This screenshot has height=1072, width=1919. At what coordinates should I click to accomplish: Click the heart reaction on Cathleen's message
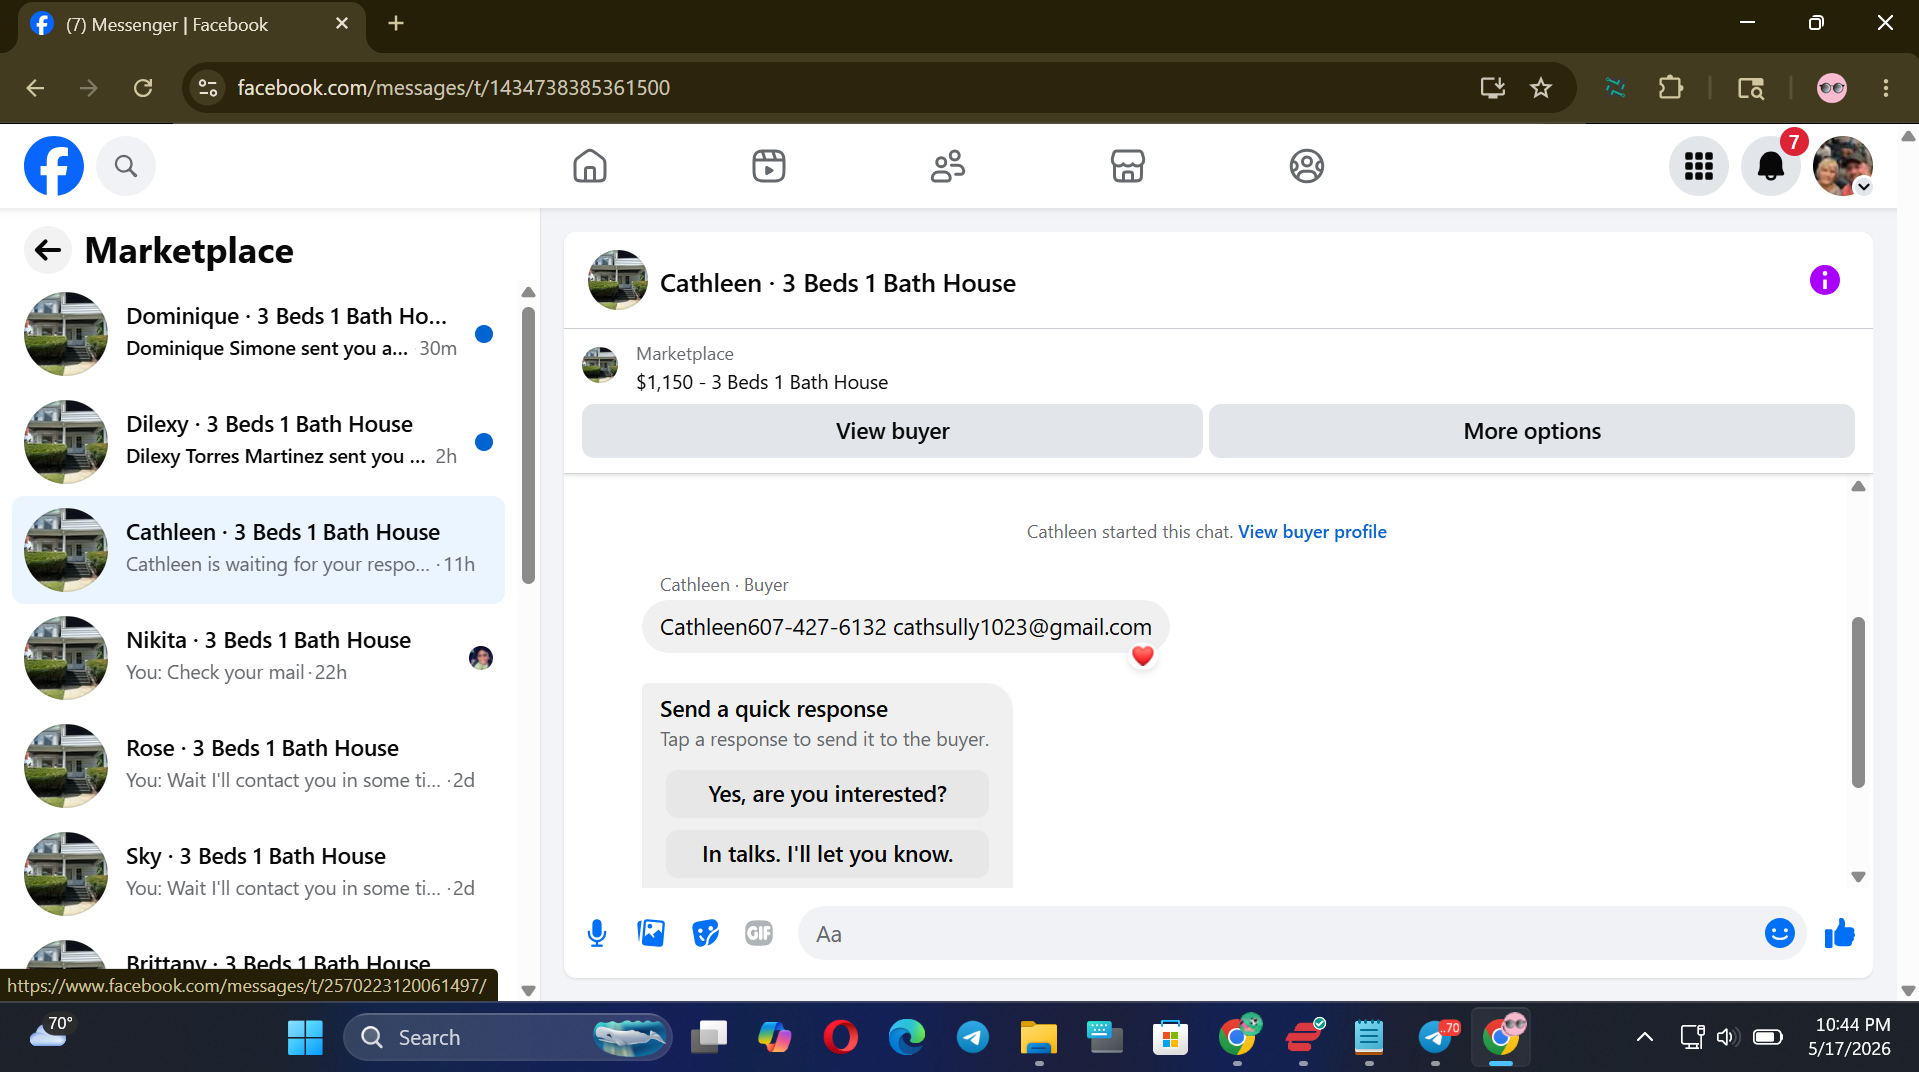click(x=1143, y=656)
